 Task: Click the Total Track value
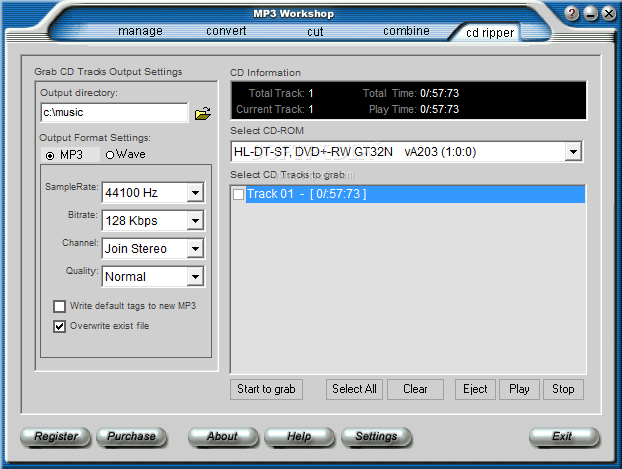[311, 93]
